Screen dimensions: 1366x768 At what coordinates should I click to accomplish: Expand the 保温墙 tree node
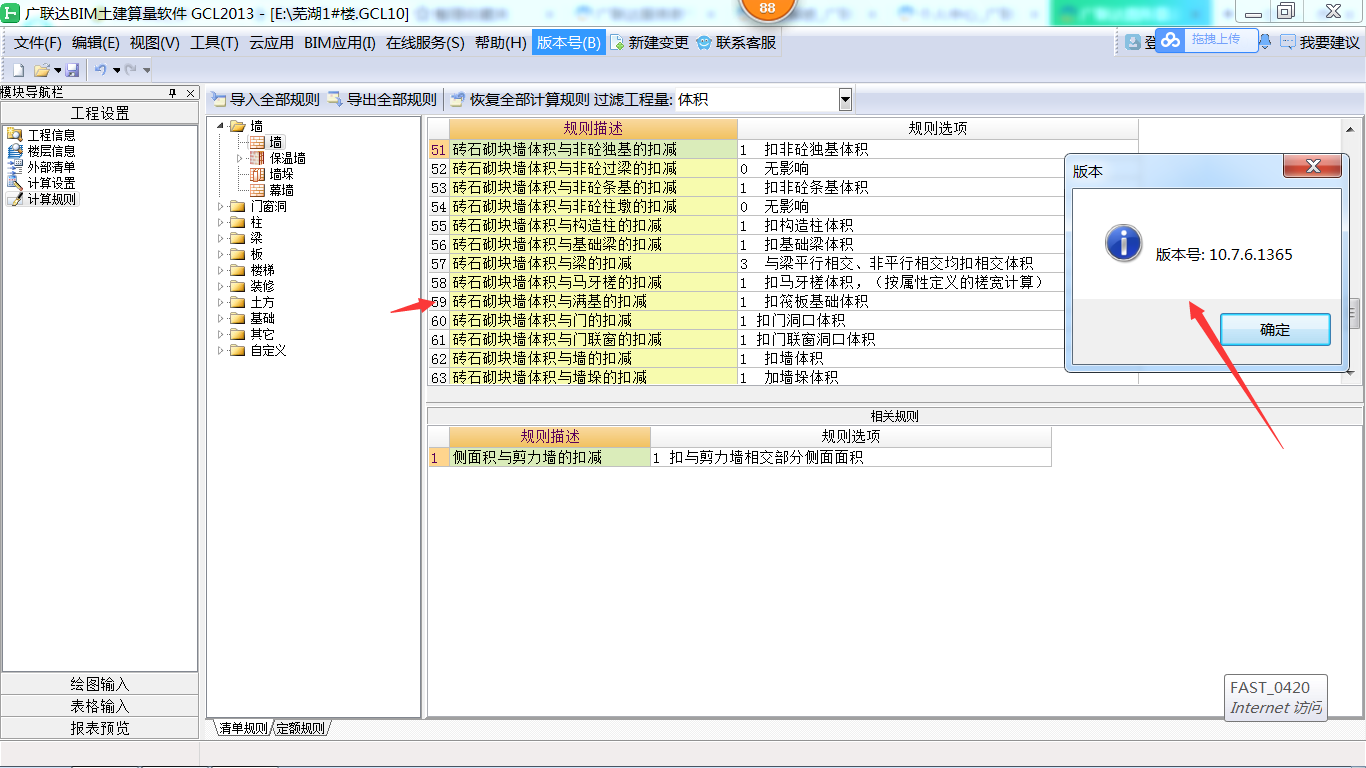tap(240, 158)
